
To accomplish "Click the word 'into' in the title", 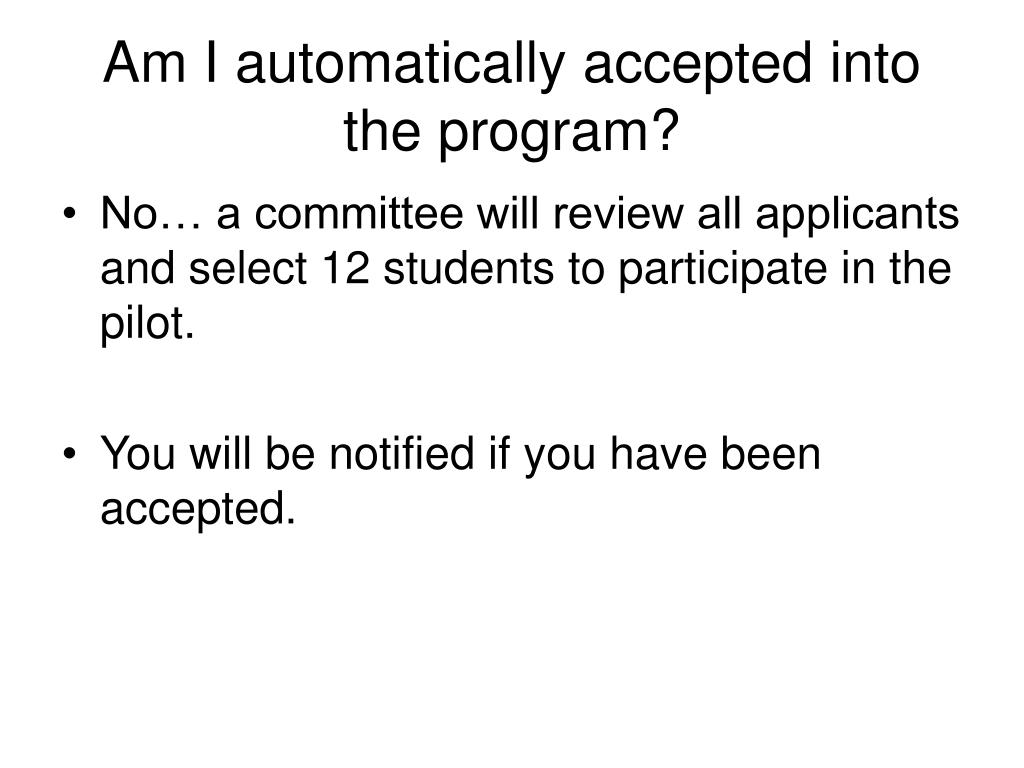I will pyautogui.click(x=876, y=63).
